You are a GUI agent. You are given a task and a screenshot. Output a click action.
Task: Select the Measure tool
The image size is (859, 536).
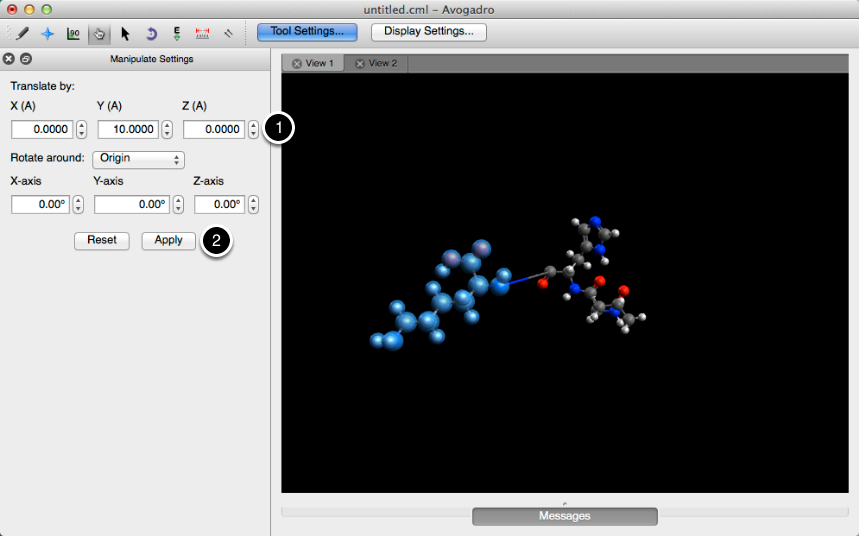pos(203,33)
